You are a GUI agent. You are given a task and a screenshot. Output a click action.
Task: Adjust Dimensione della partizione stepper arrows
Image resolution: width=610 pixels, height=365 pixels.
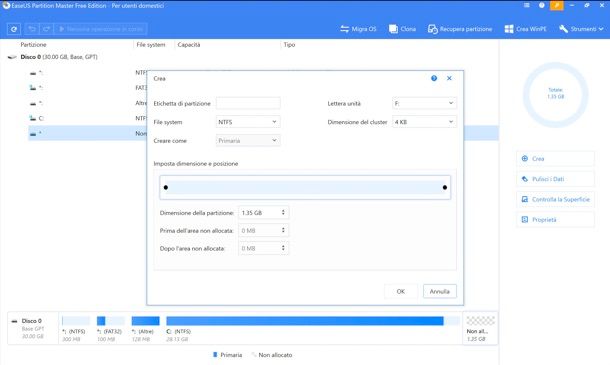pos(283,212)
